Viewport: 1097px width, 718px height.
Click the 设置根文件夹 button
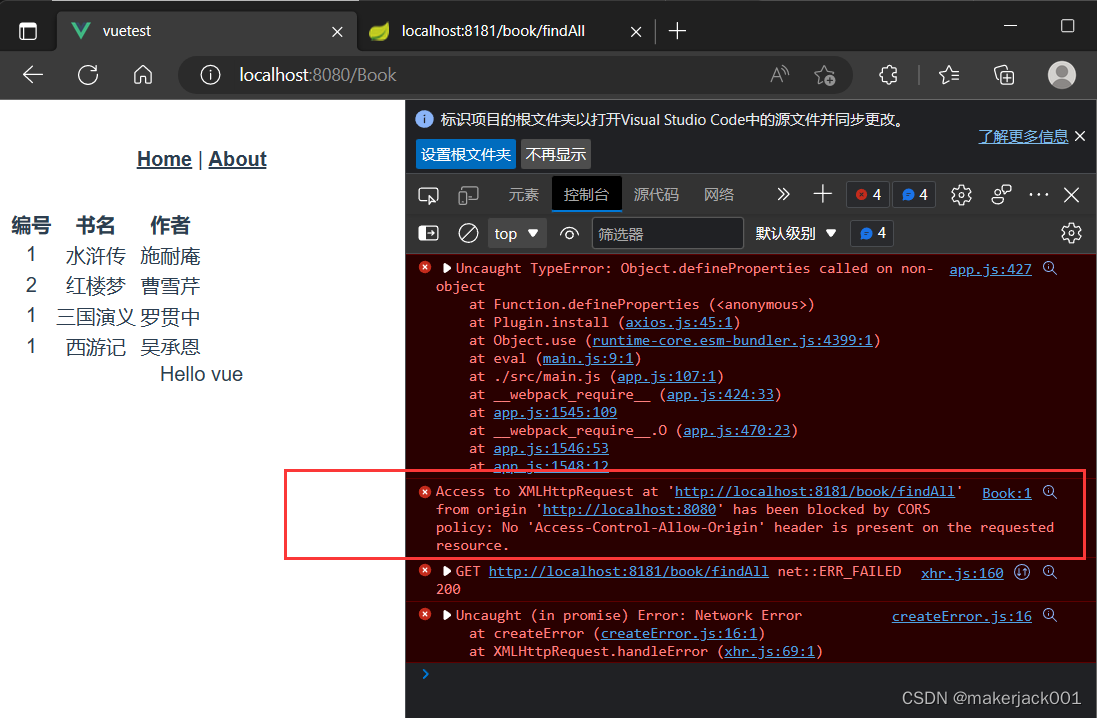[x=466, y=154]
